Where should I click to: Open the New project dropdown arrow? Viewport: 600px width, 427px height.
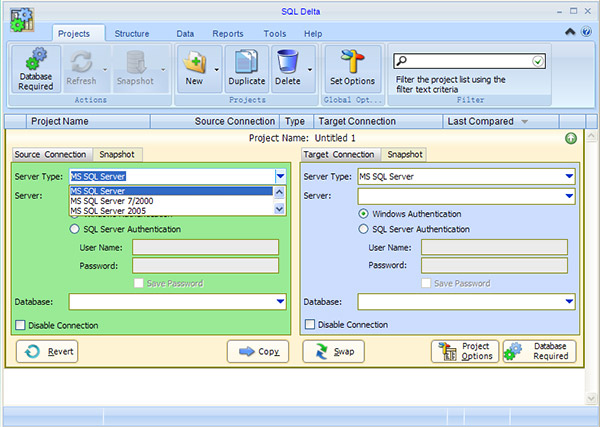click(217, 70)
